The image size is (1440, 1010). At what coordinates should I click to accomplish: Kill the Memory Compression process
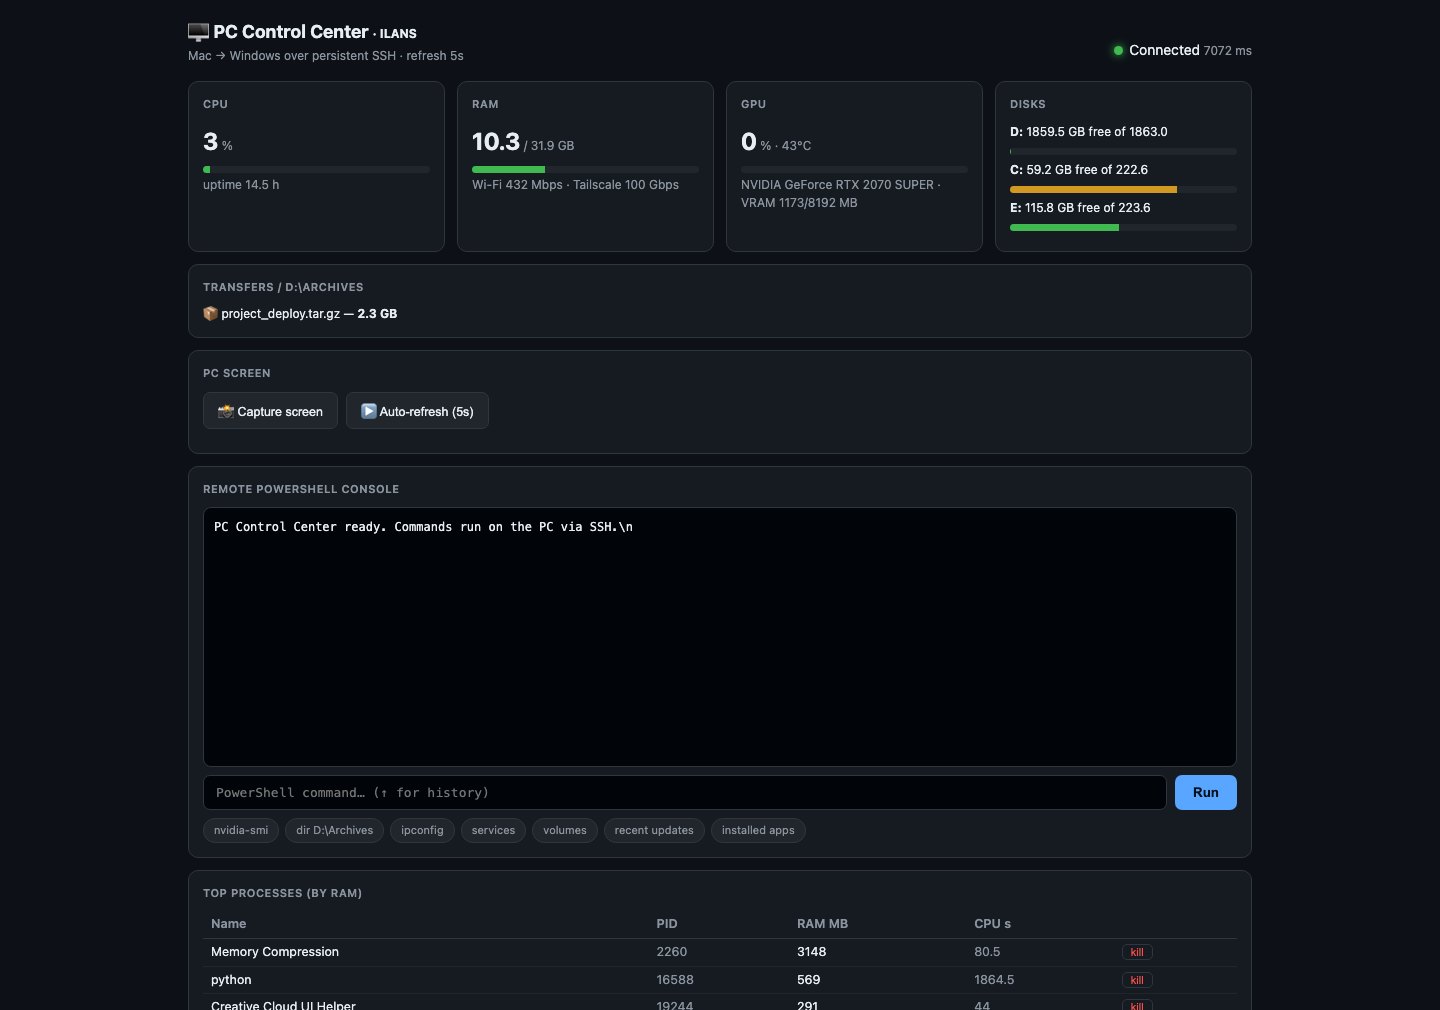pyautogui.click(x=1137, y=952)
